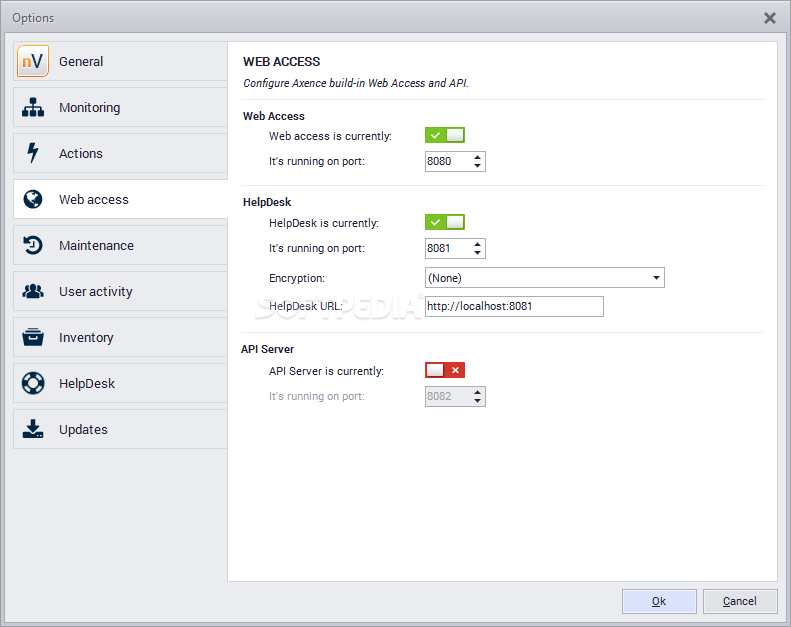The width and height of the screenshot is (791, 627).
Task: Click the Updates download icon
Action: [33, 429]
